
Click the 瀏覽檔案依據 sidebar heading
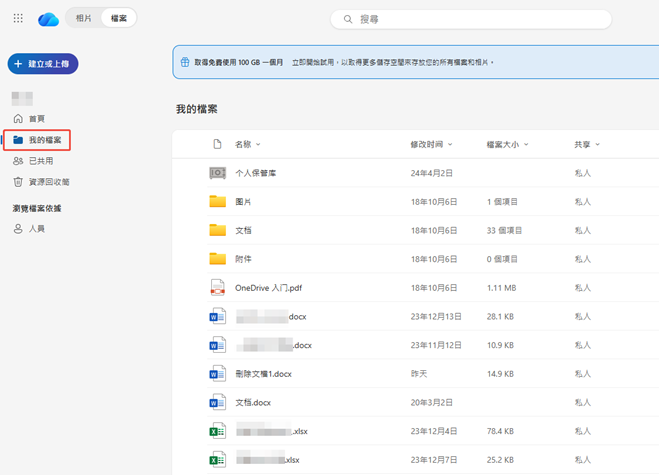(37, 208)
